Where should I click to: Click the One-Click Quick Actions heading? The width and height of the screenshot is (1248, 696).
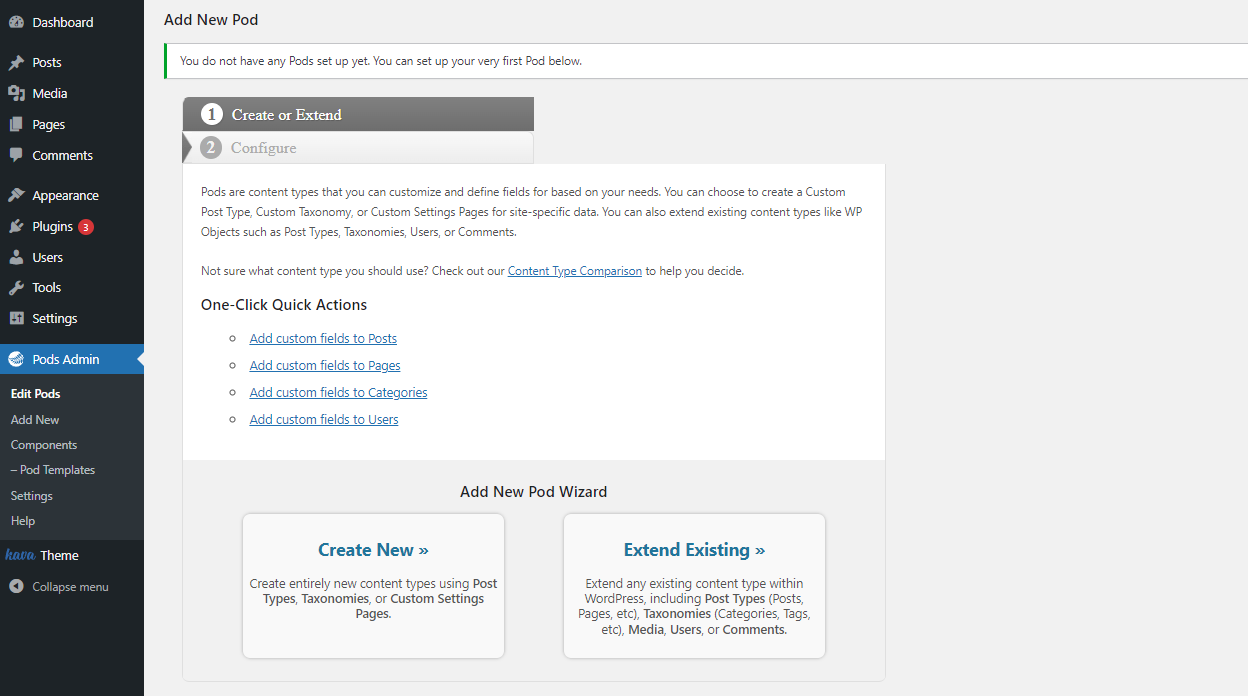coord(284,305)
